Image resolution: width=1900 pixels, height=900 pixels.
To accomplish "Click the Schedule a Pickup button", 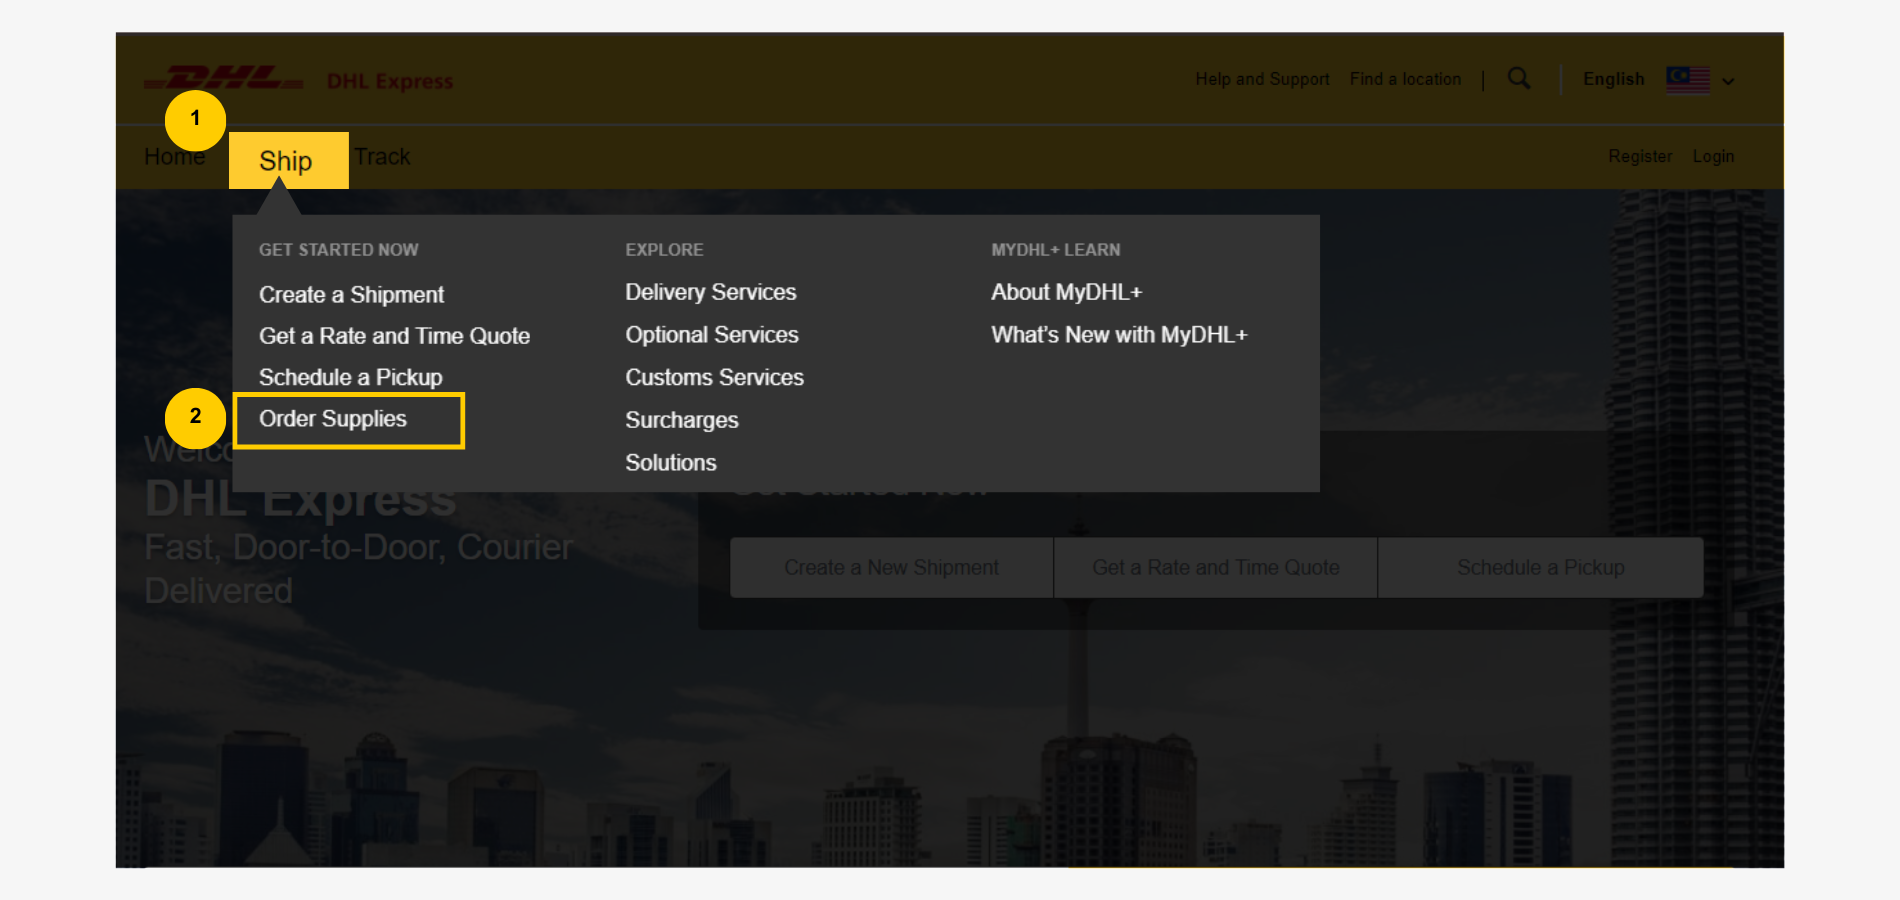I will pos(1541,568).
